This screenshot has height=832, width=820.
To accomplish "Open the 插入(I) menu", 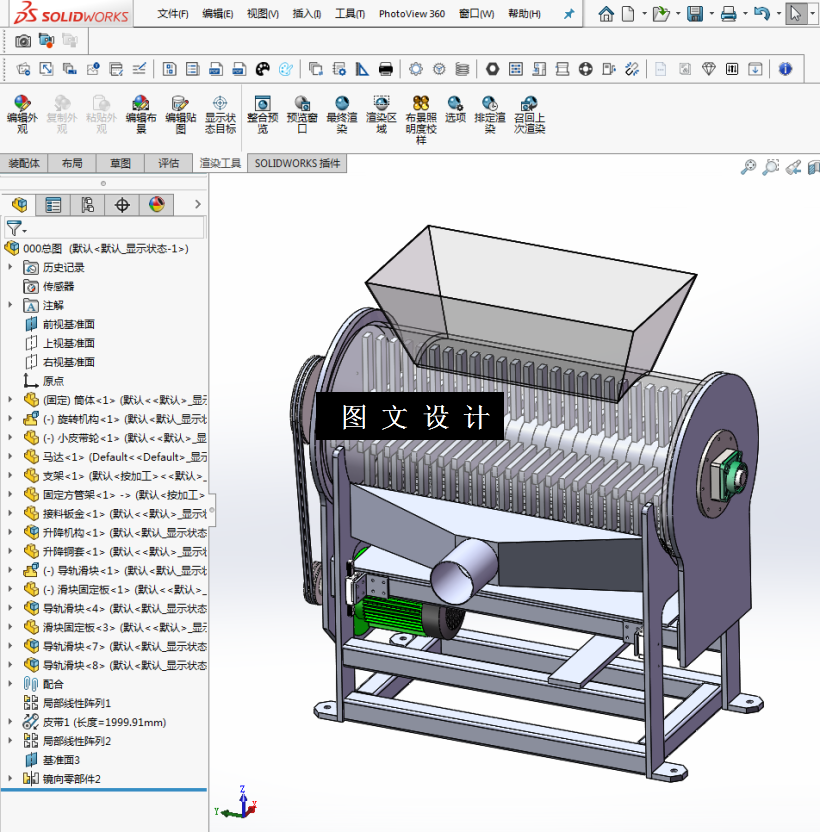I will point(307,14).
